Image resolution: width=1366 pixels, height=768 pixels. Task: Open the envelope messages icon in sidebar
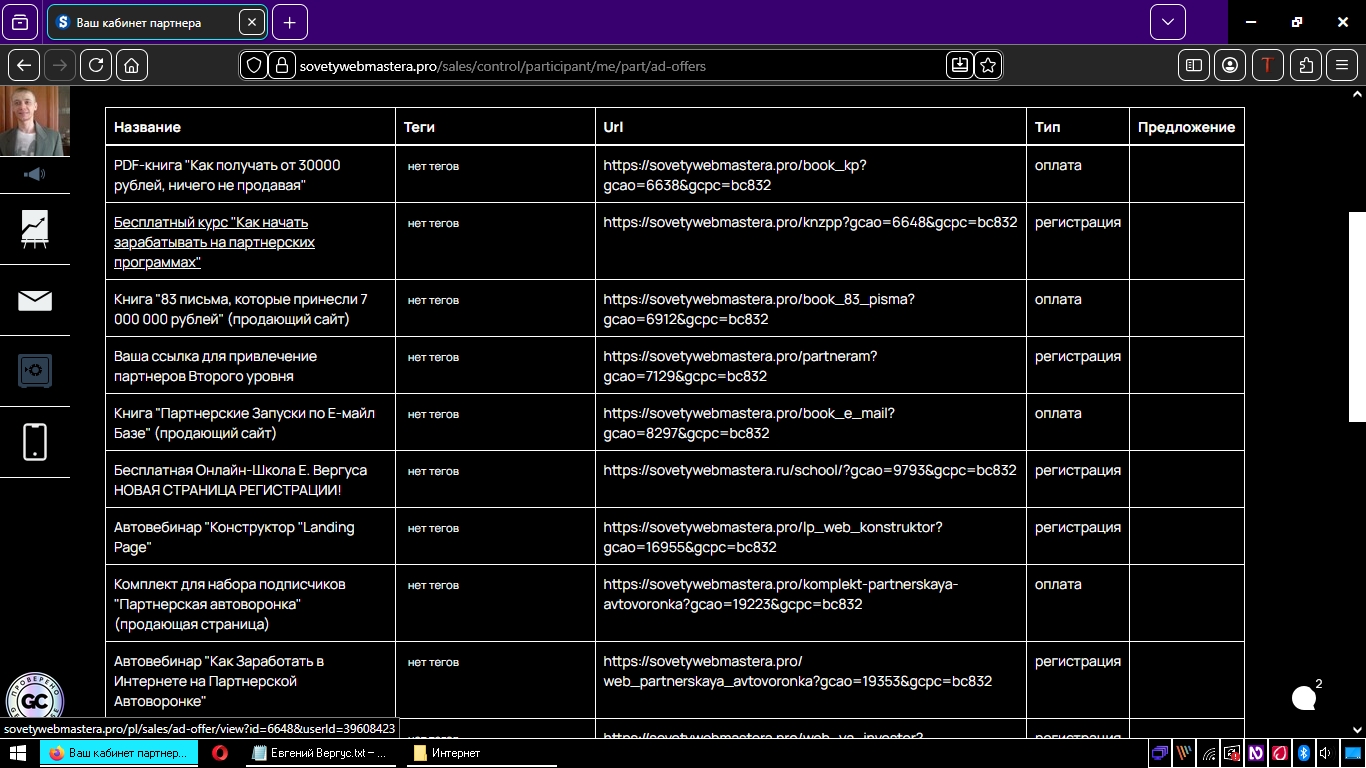point(35,300)
